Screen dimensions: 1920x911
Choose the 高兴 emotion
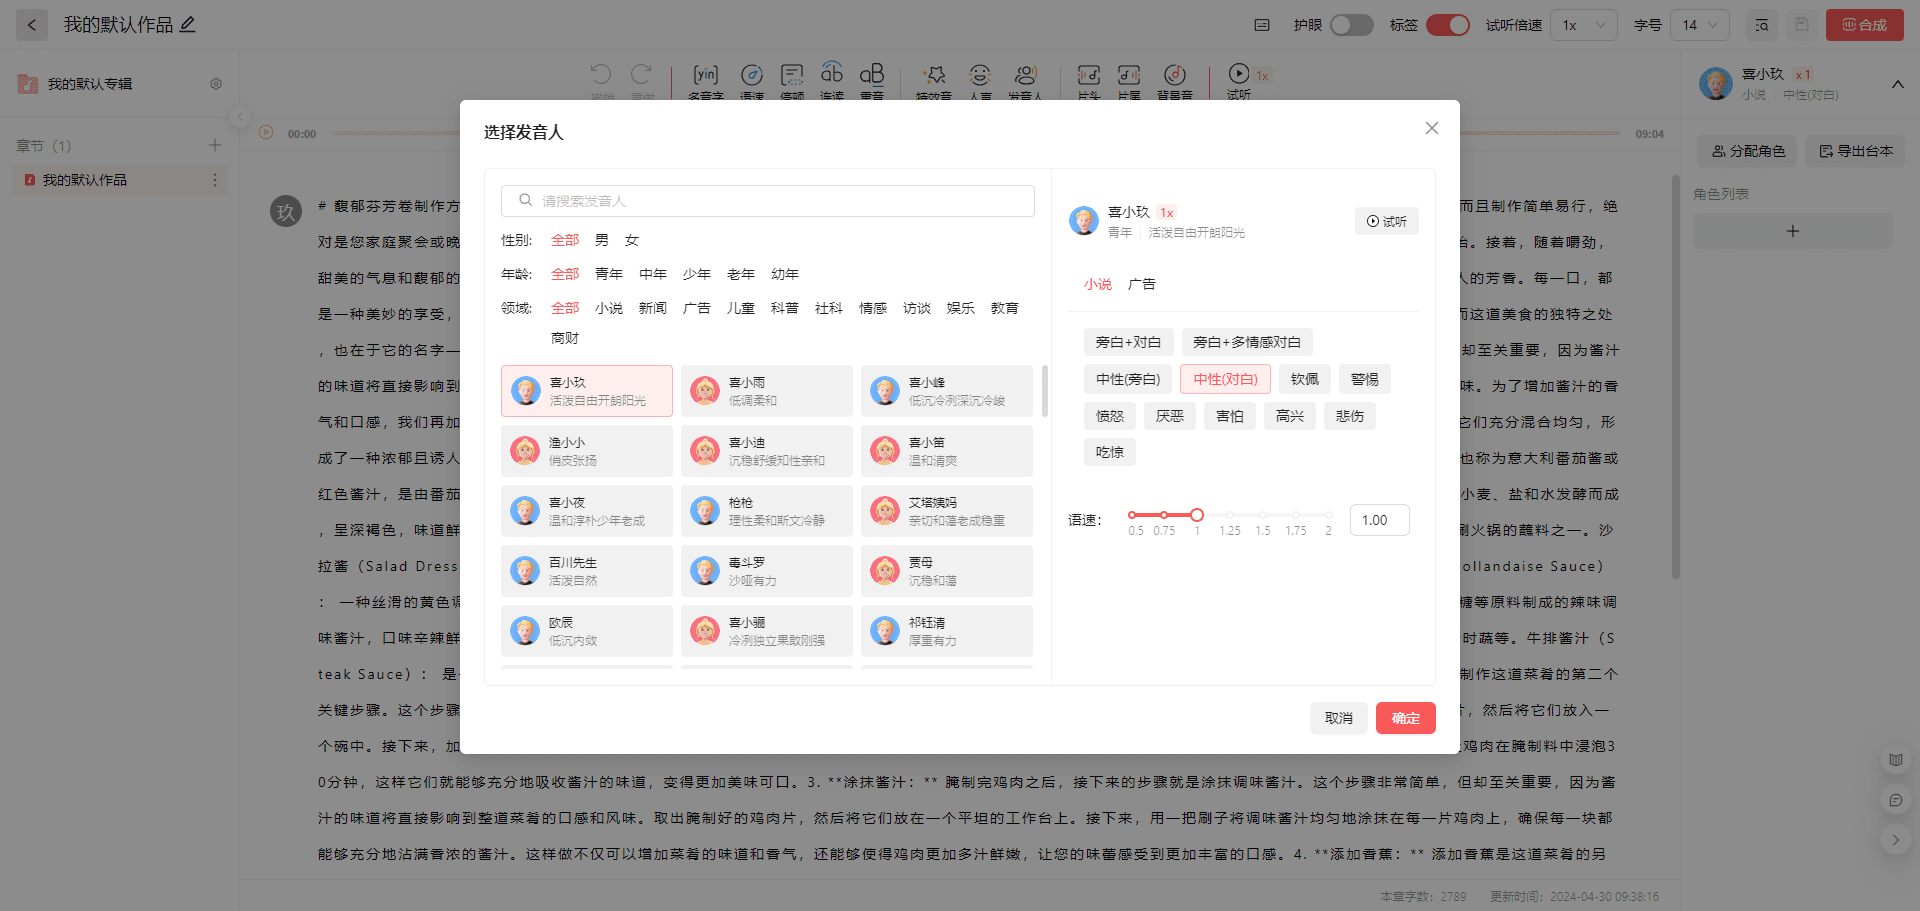click(1290, 416)
